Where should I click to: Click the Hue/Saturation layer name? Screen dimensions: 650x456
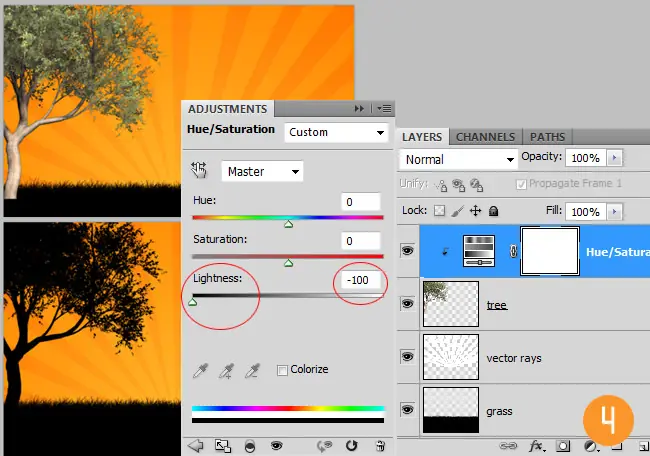[x=618, y=252]
